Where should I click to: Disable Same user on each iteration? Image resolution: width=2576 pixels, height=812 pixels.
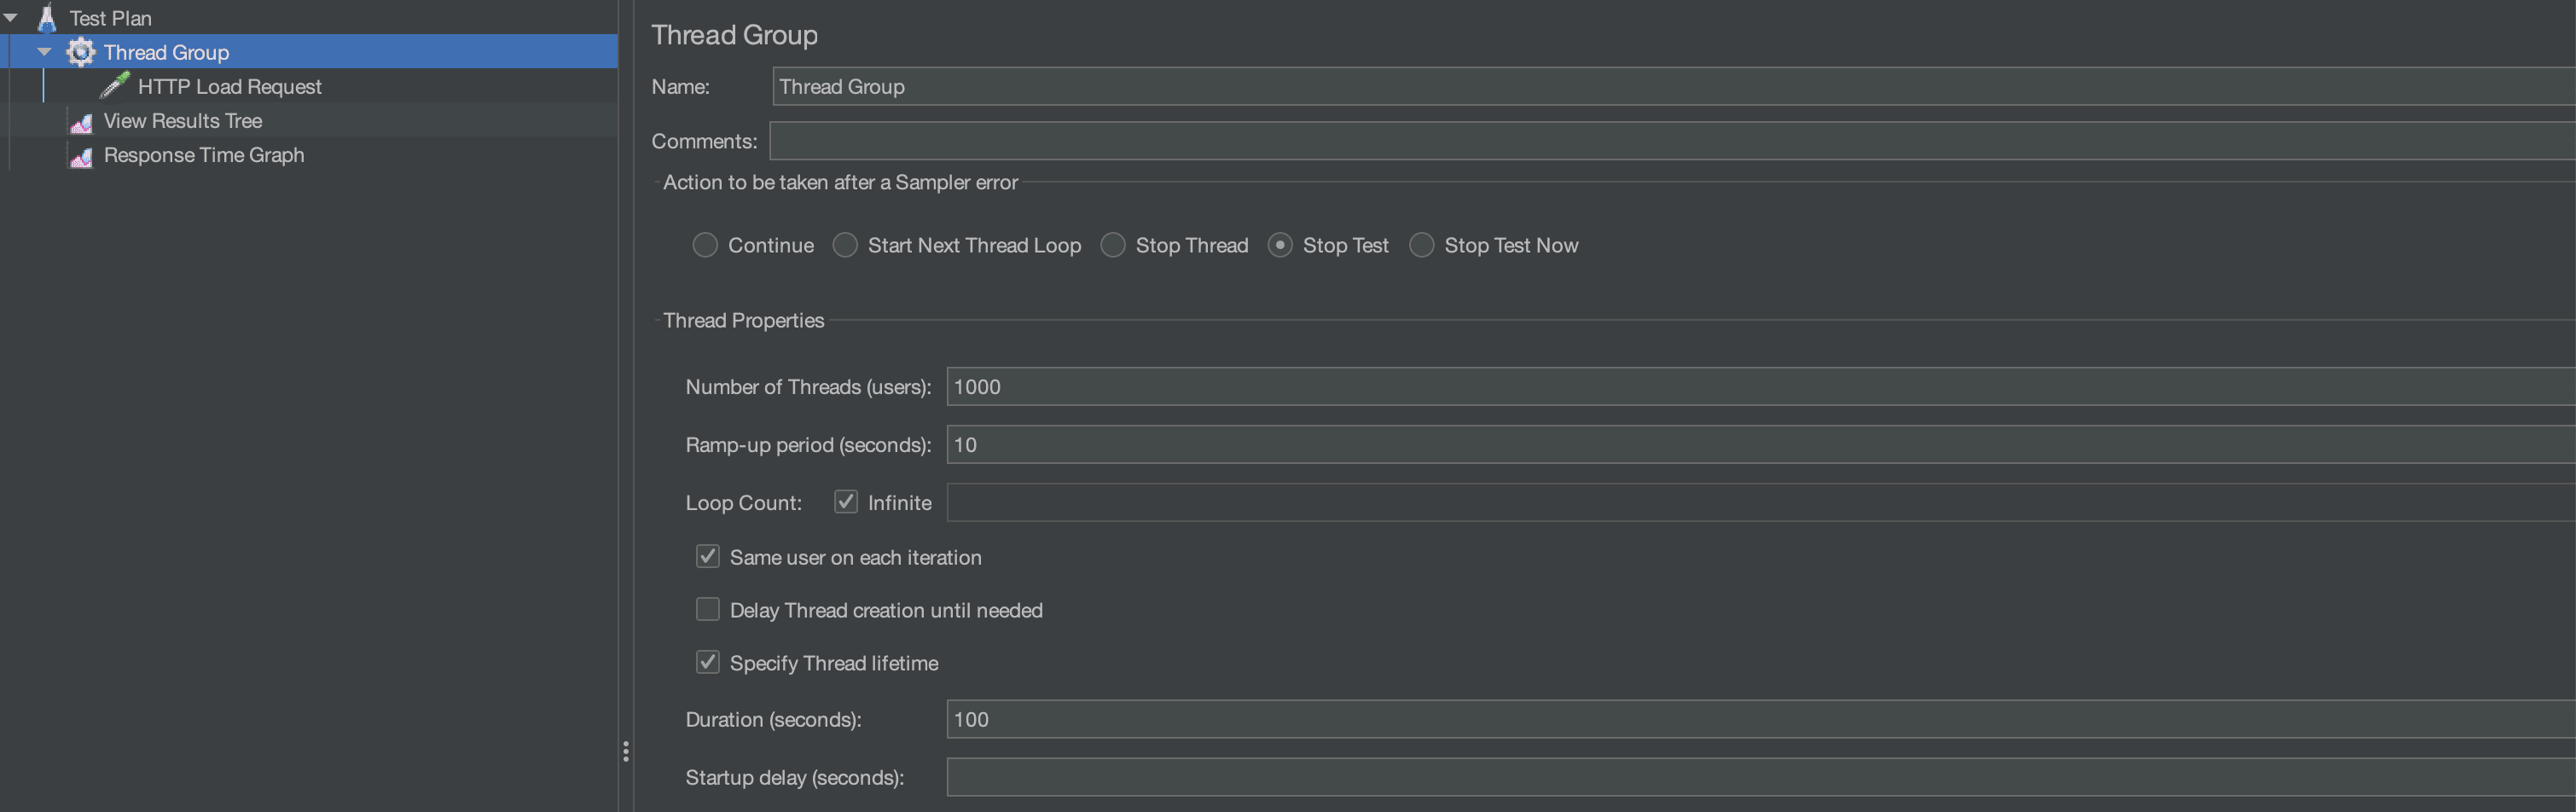(708, 557)
